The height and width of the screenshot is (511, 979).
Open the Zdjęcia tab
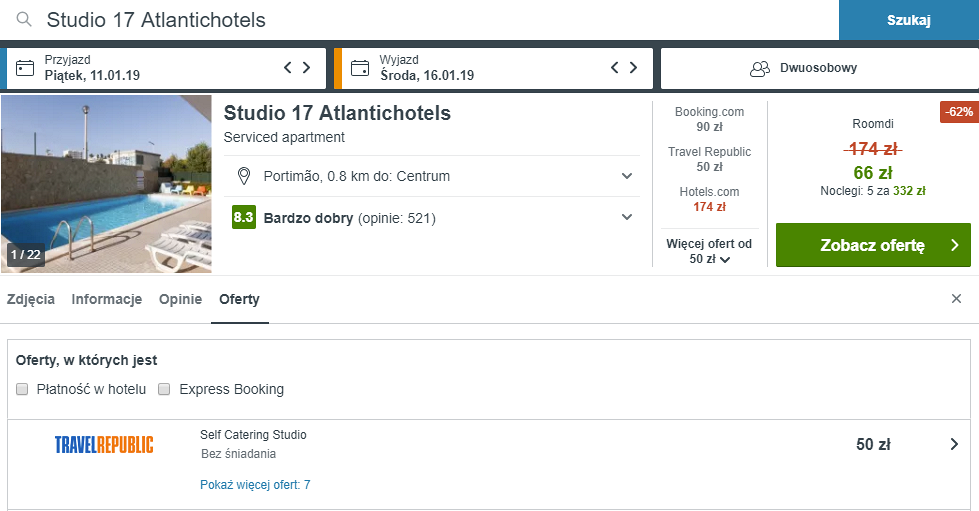[31, 299]
